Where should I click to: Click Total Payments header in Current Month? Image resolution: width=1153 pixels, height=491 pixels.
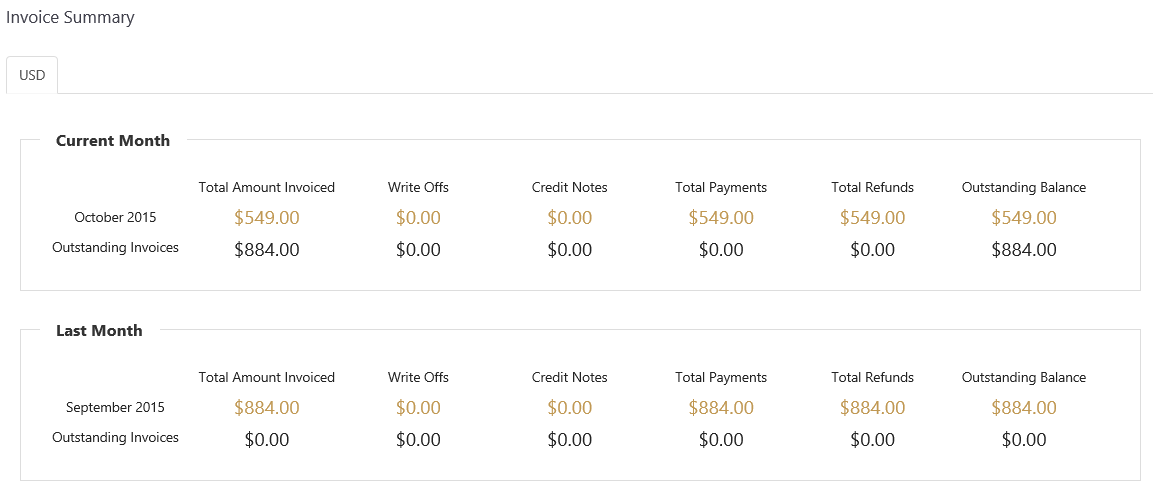721,187
